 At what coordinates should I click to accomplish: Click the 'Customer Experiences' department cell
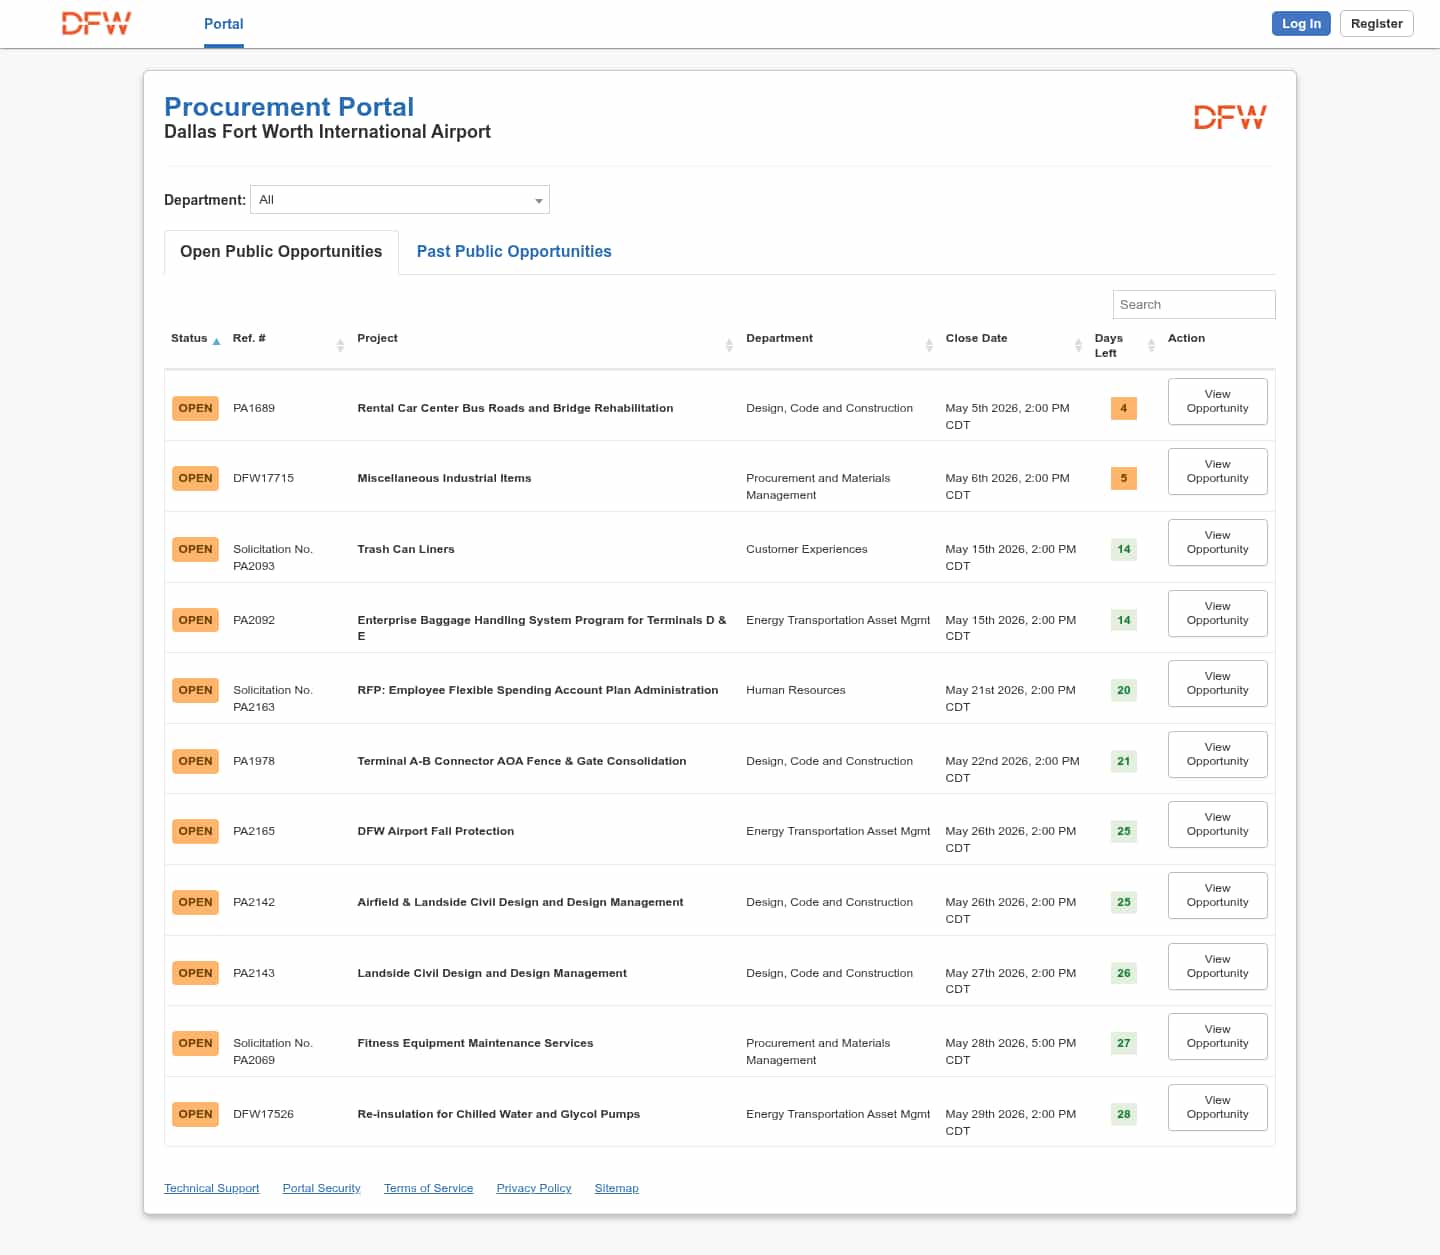coord(807,549)
